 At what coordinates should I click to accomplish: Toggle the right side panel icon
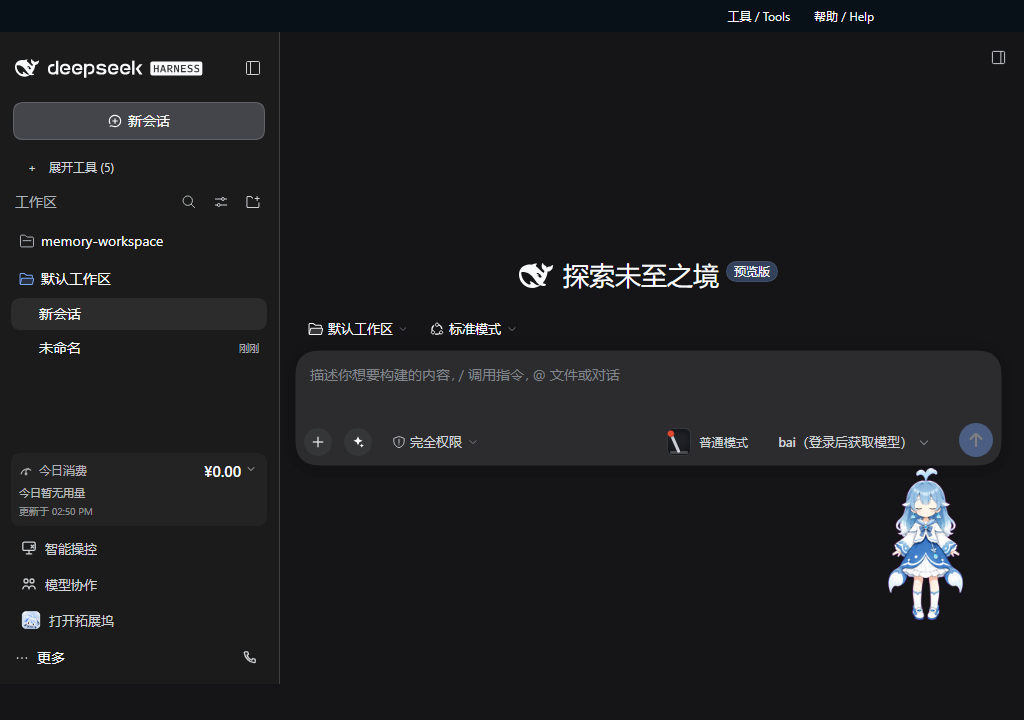coord(998,57)
